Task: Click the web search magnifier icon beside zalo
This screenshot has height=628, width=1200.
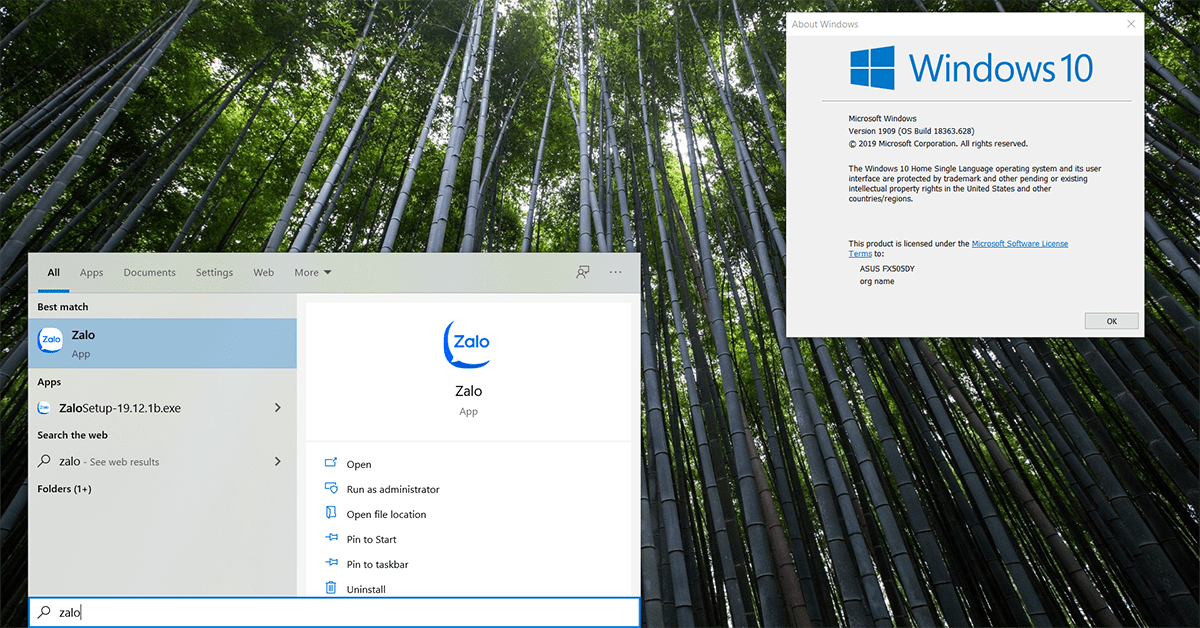Action: coord(44,461)
